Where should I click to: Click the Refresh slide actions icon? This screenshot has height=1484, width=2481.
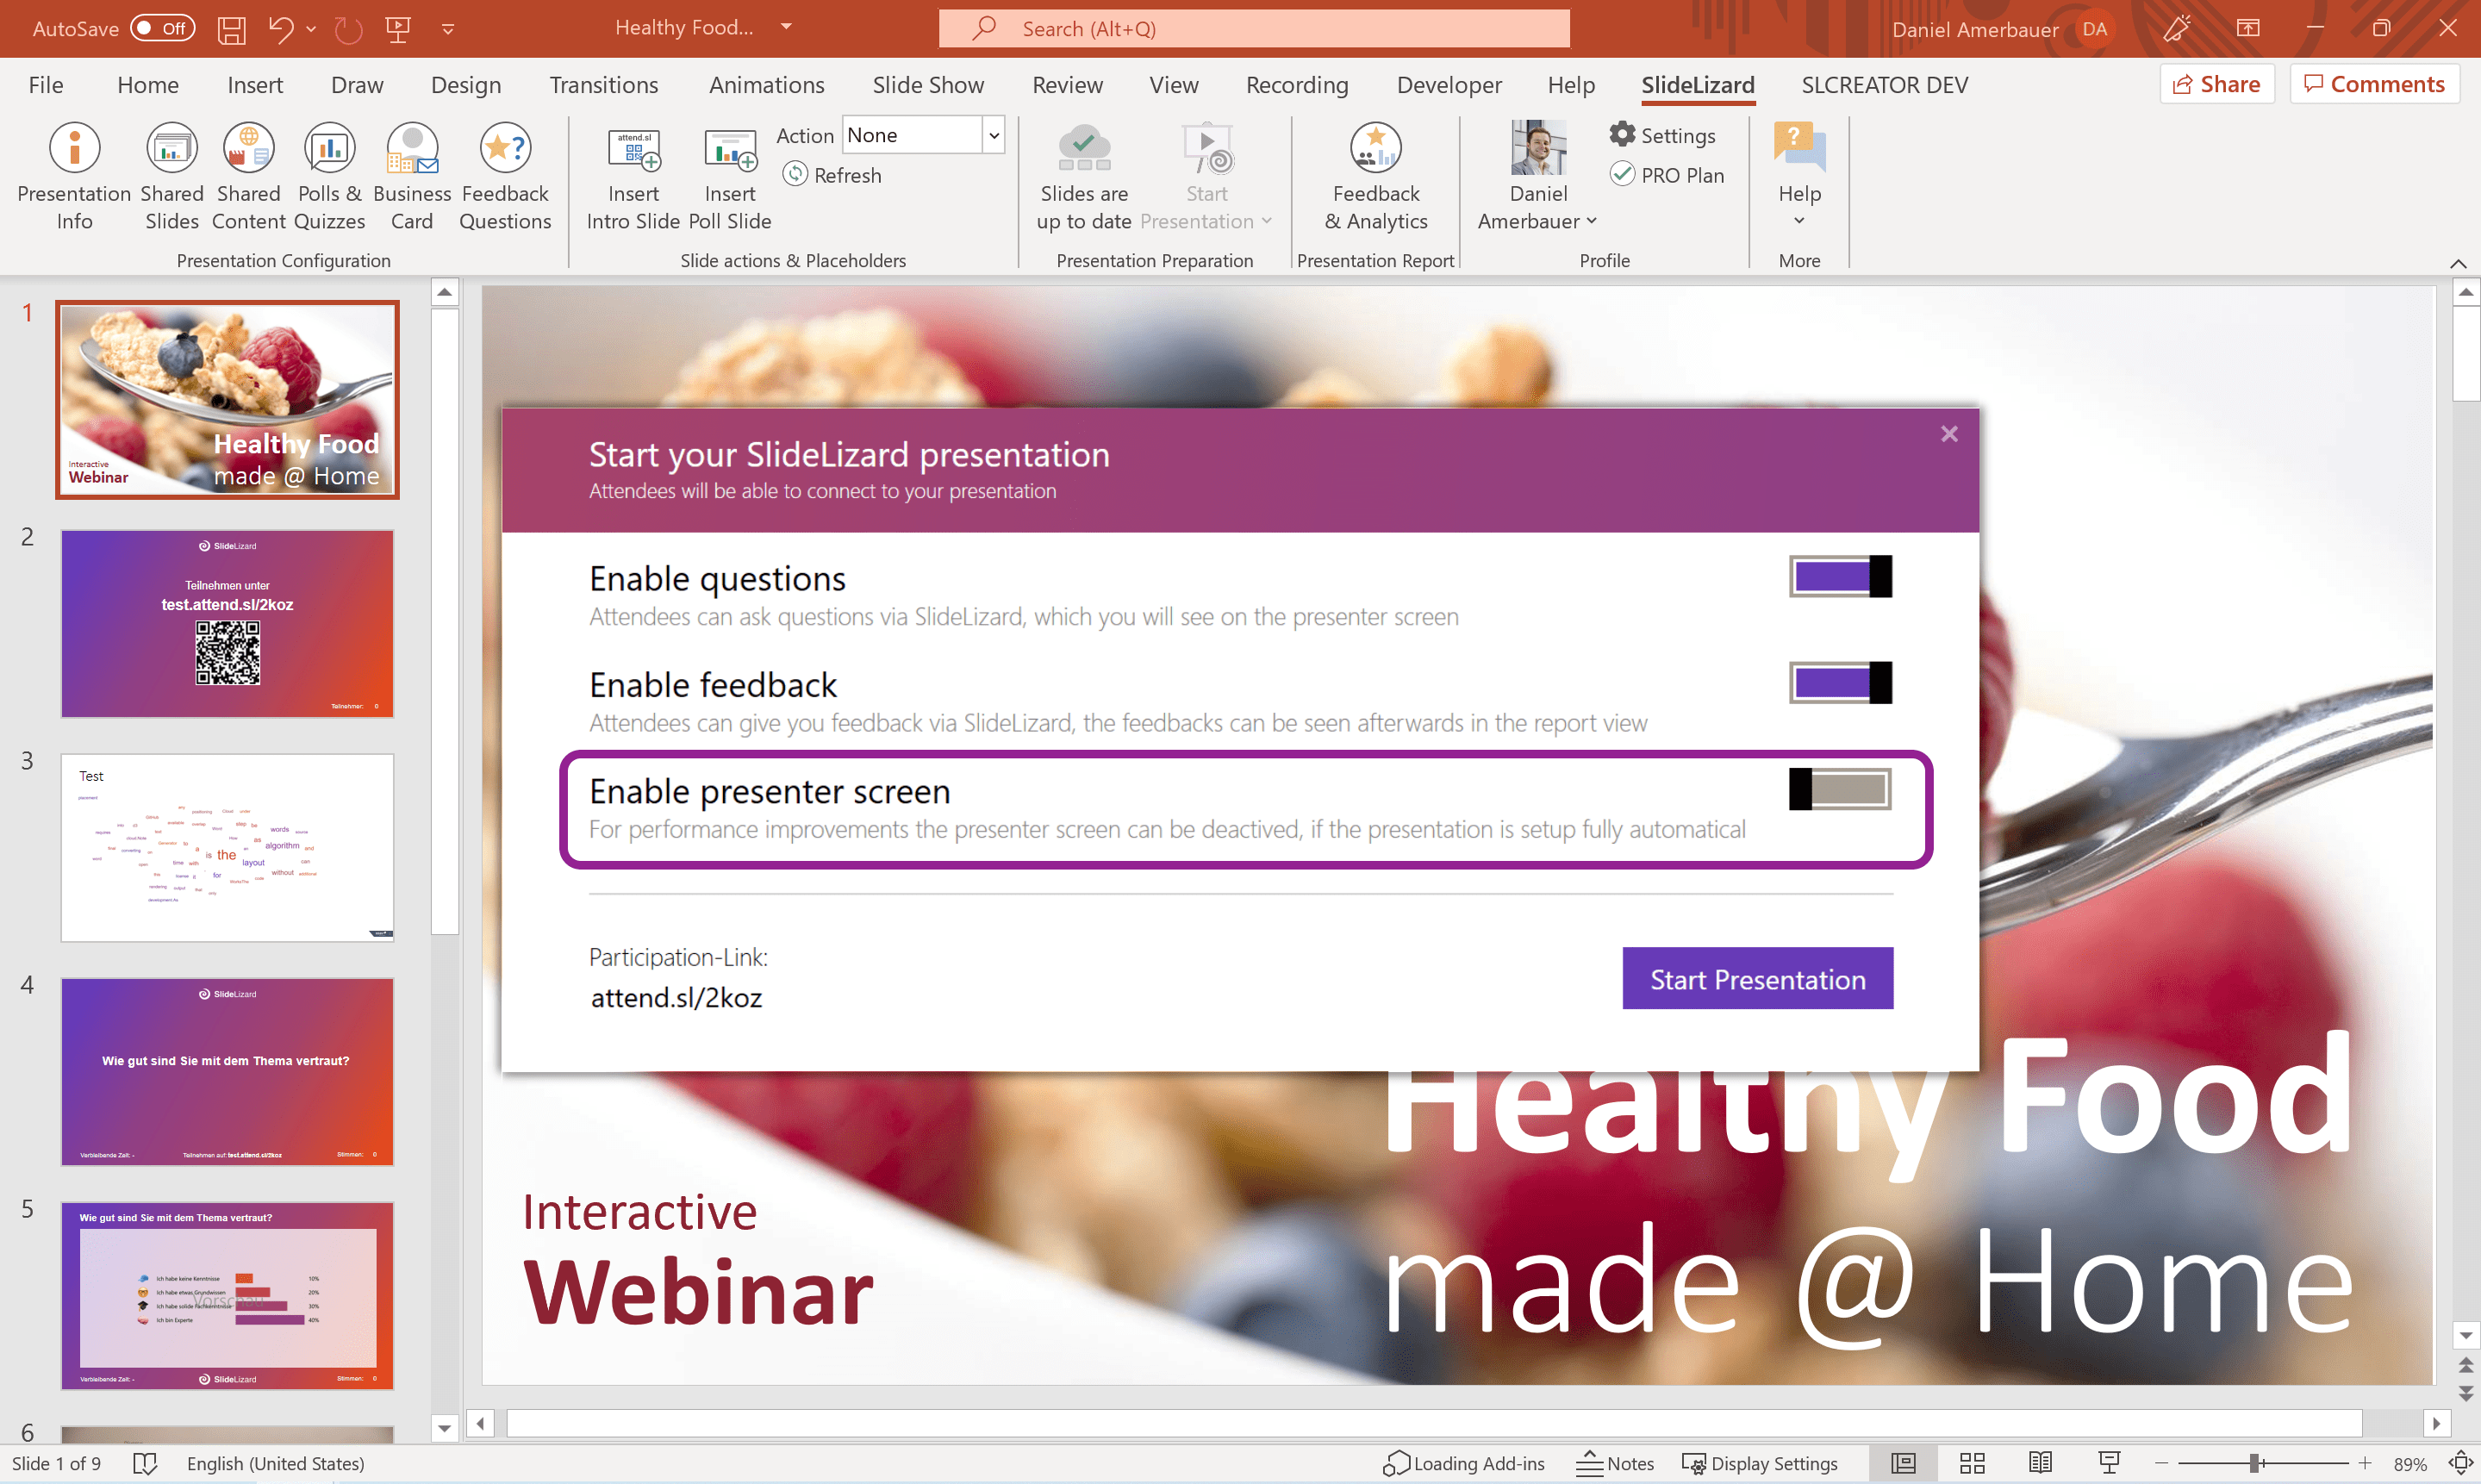(795, 175)
